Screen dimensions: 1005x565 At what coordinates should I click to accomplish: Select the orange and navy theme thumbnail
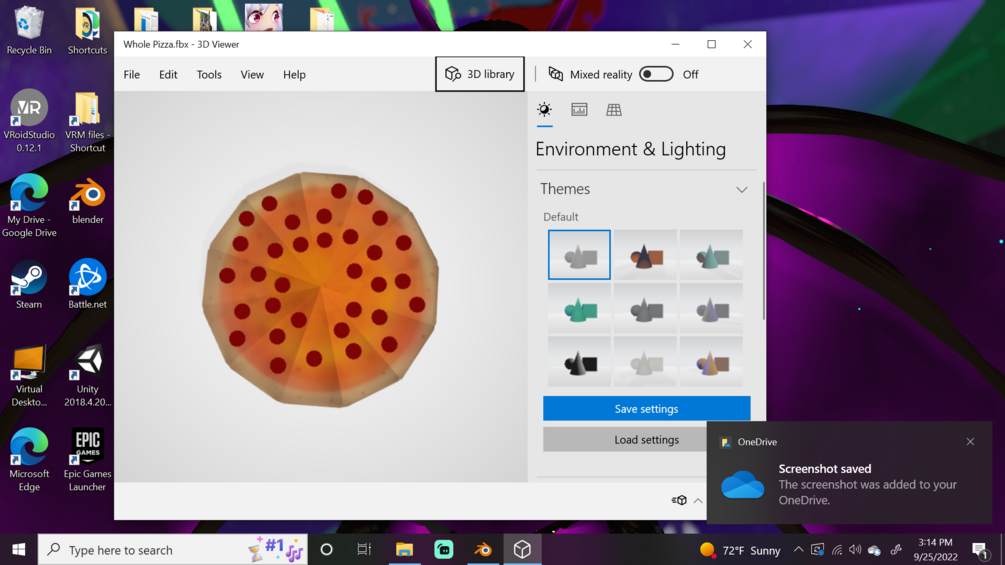click(x=645, y=255)
